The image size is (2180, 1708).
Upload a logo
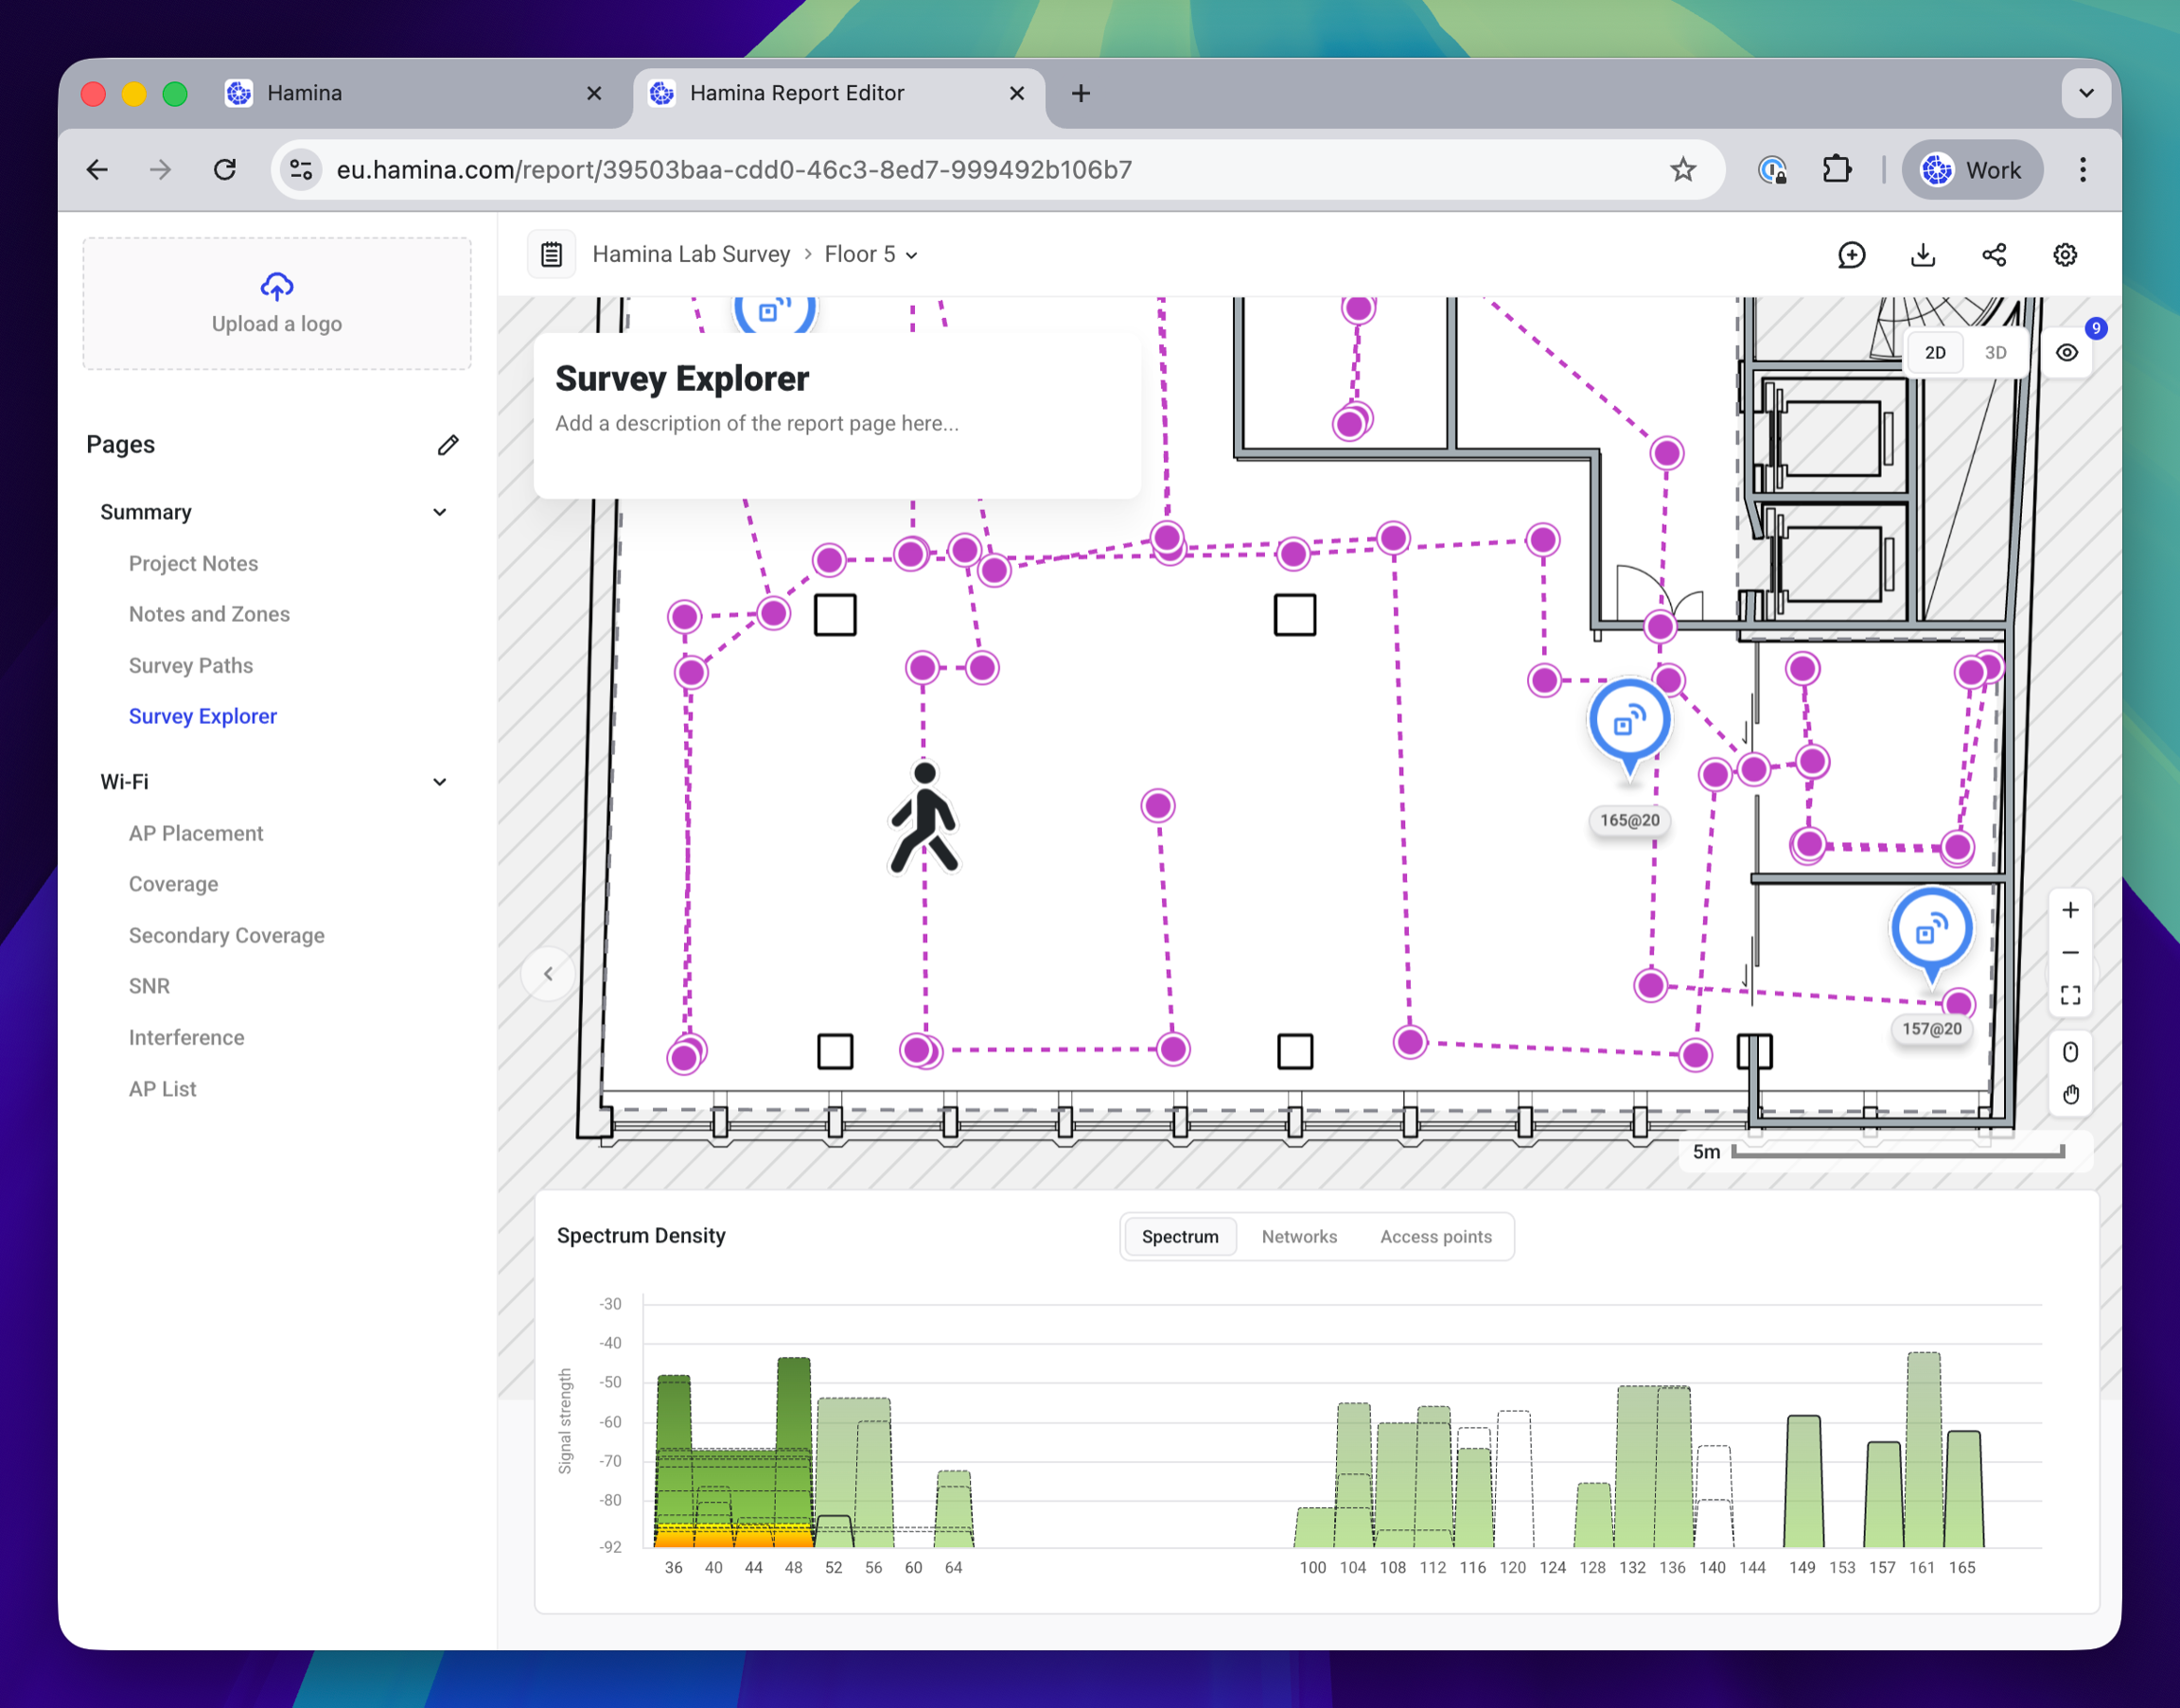tap(277, 304)
